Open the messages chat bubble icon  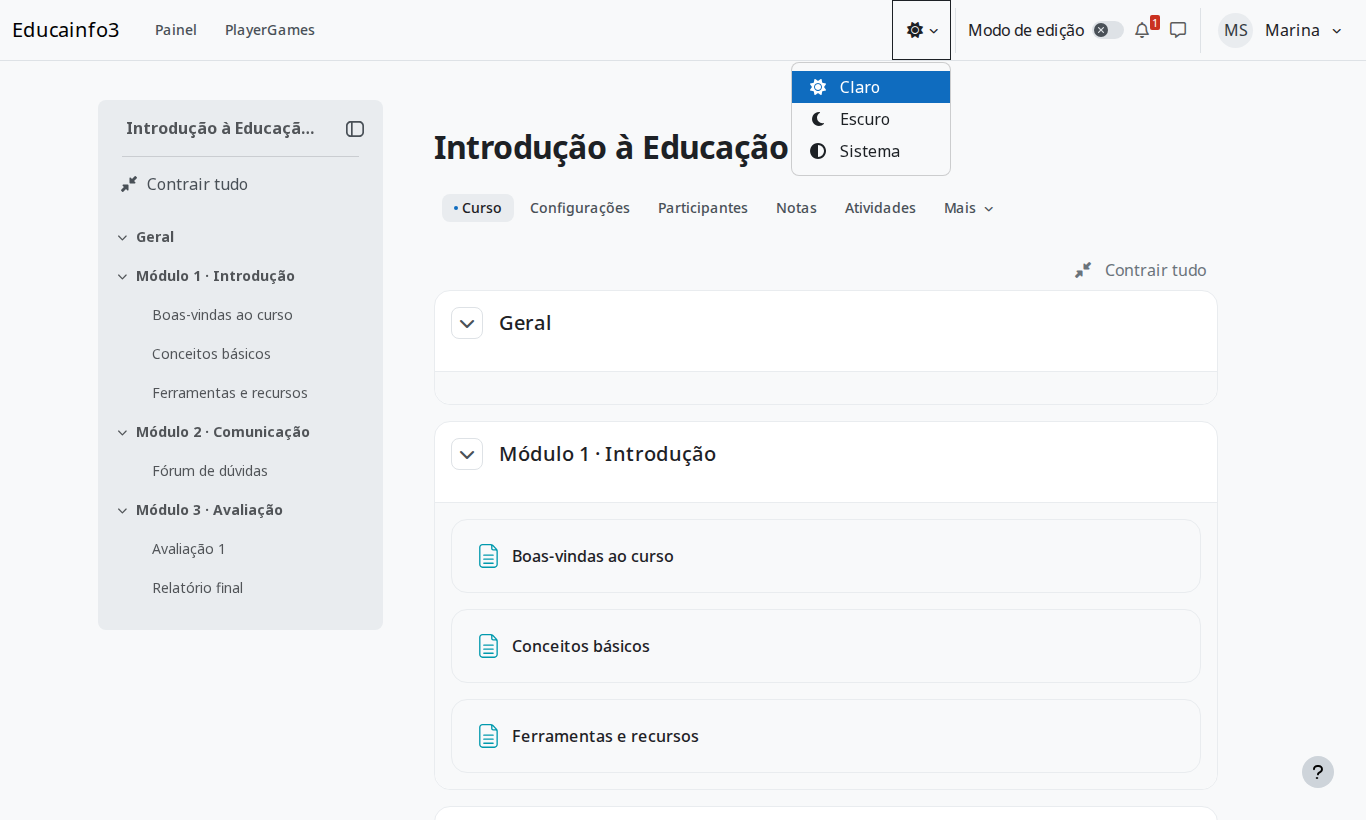coord(1178,30)
